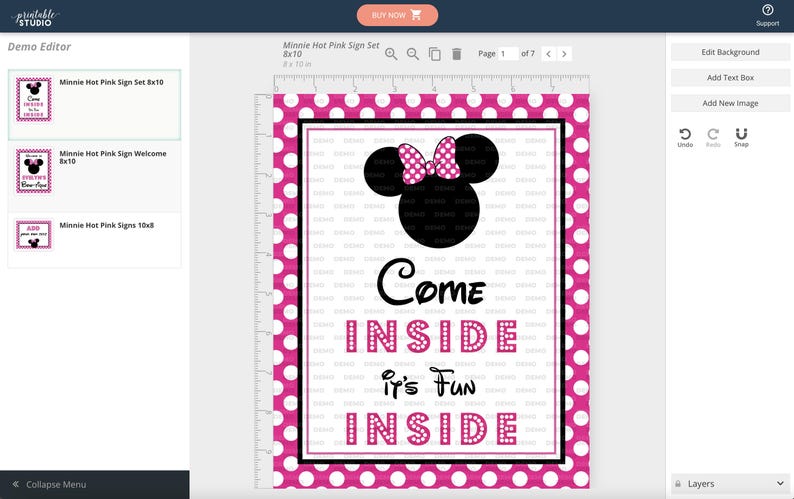
Task: Click the BUY NOW button
Action: point(398,15)
